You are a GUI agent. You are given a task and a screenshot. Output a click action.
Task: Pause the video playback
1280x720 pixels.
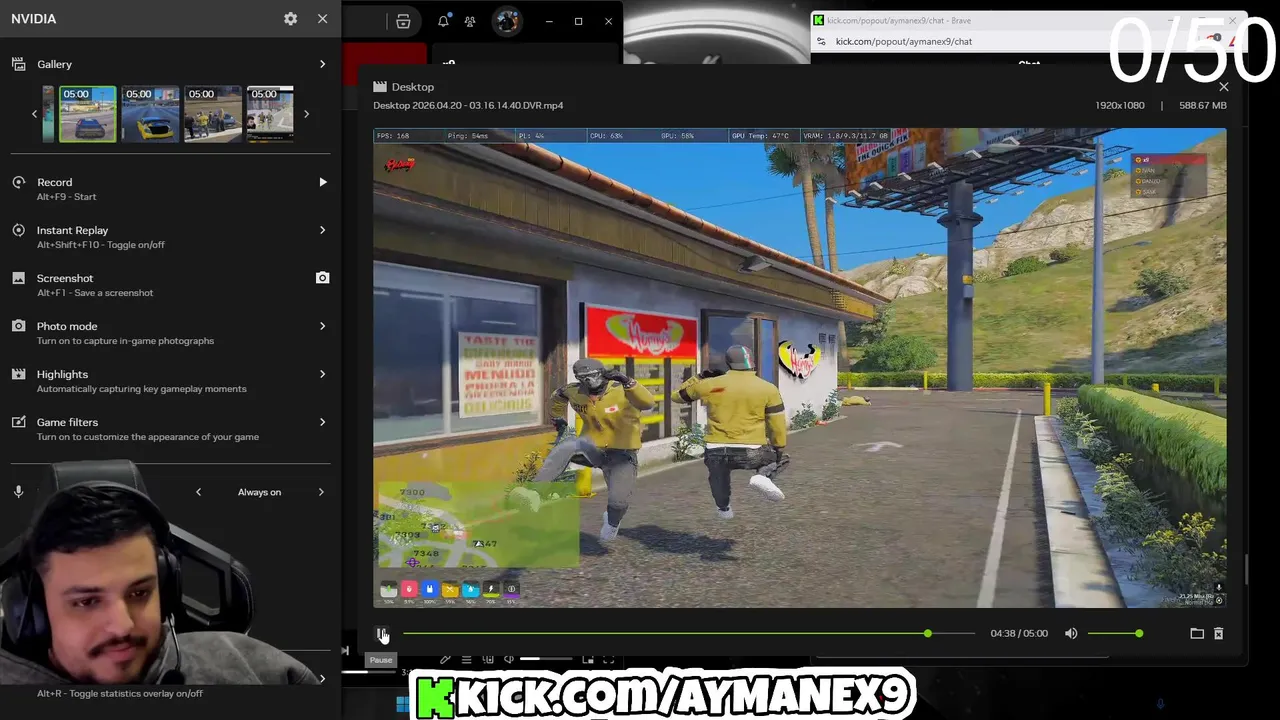381,634
